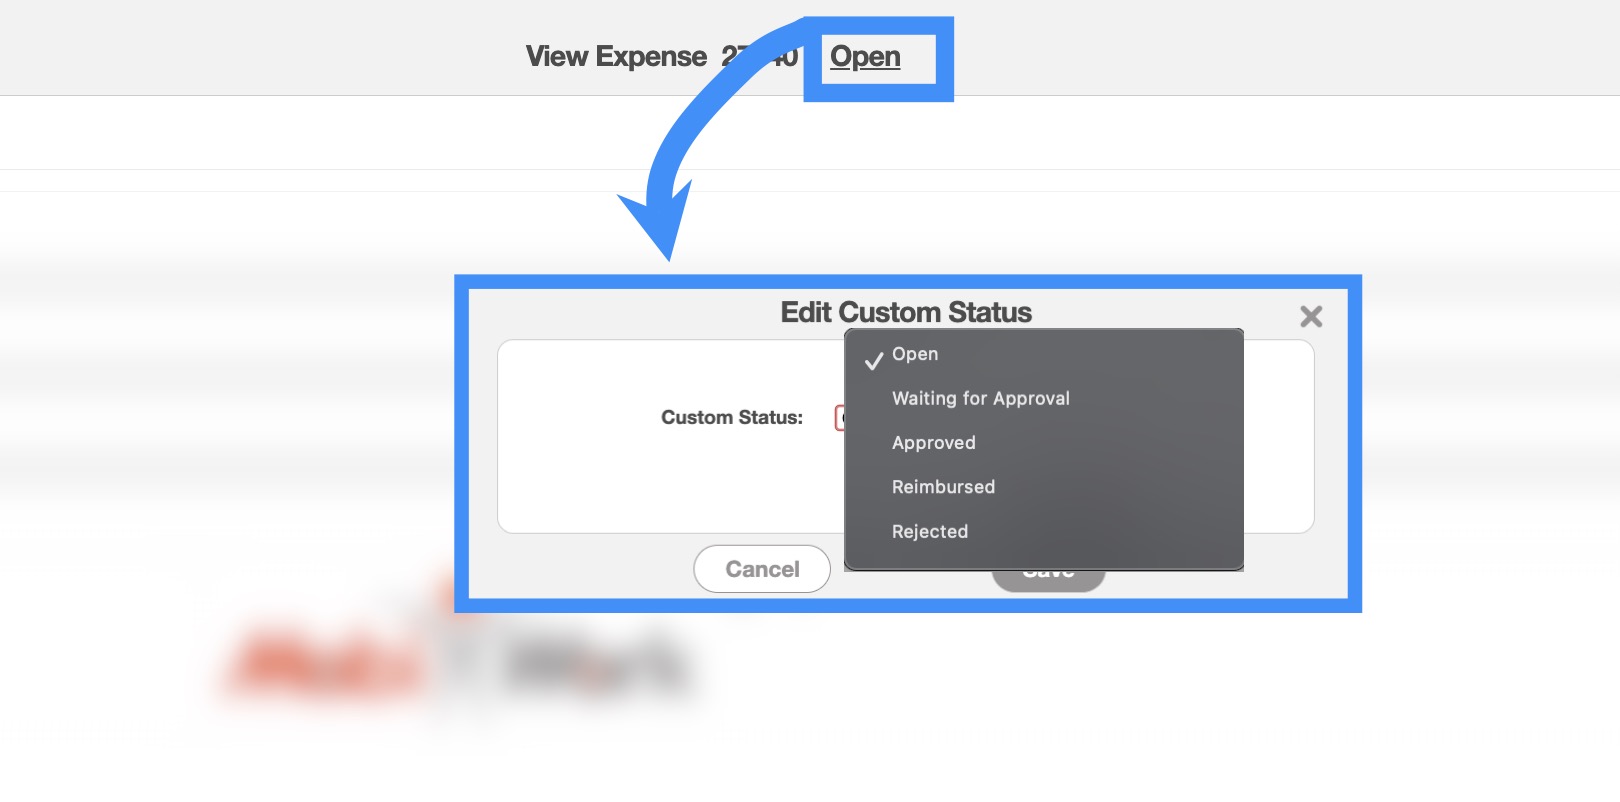Click the Edit Custom Status title
The image size is (1620, 802).
(x=905, y=312)
